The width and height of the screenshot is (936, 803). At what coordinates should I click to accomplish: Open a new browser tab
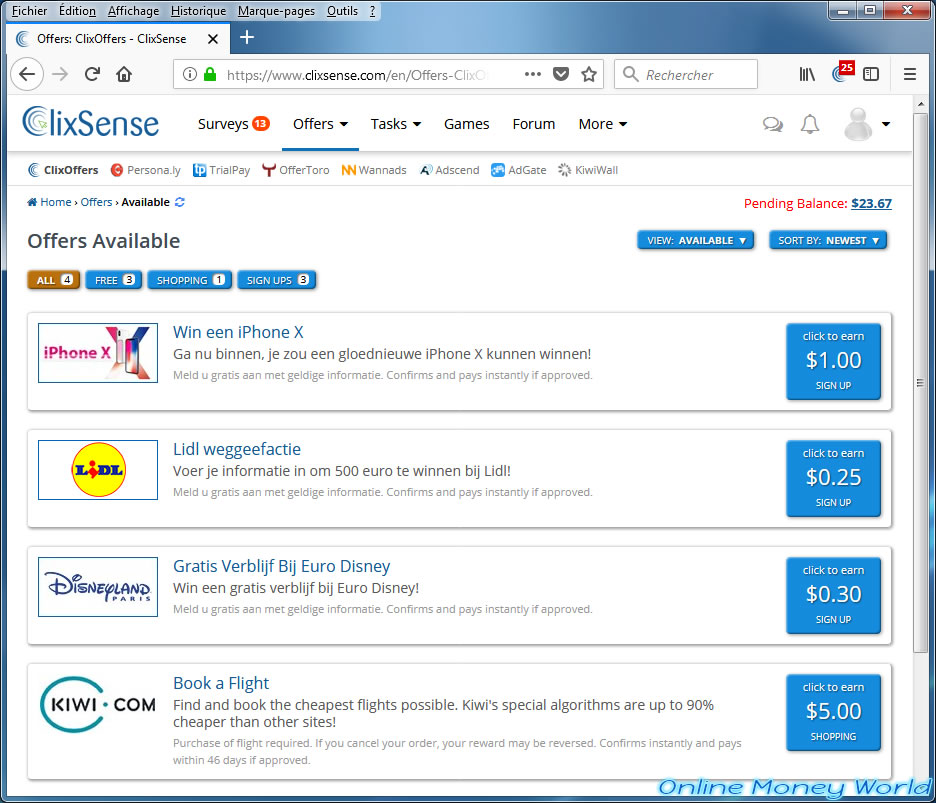(x=247, y=38)
